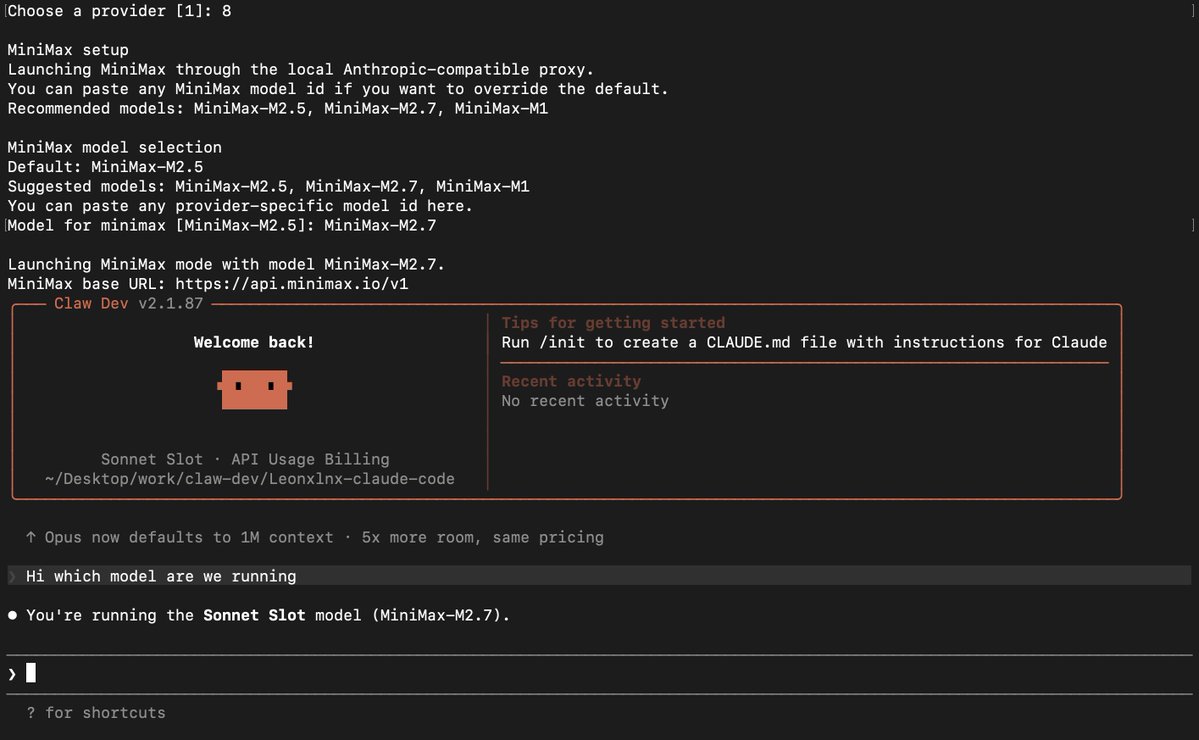Viewport: 1199px width, 740px height.
Task: Click the prompt chevron before the cursor
Action: point(12,674)
